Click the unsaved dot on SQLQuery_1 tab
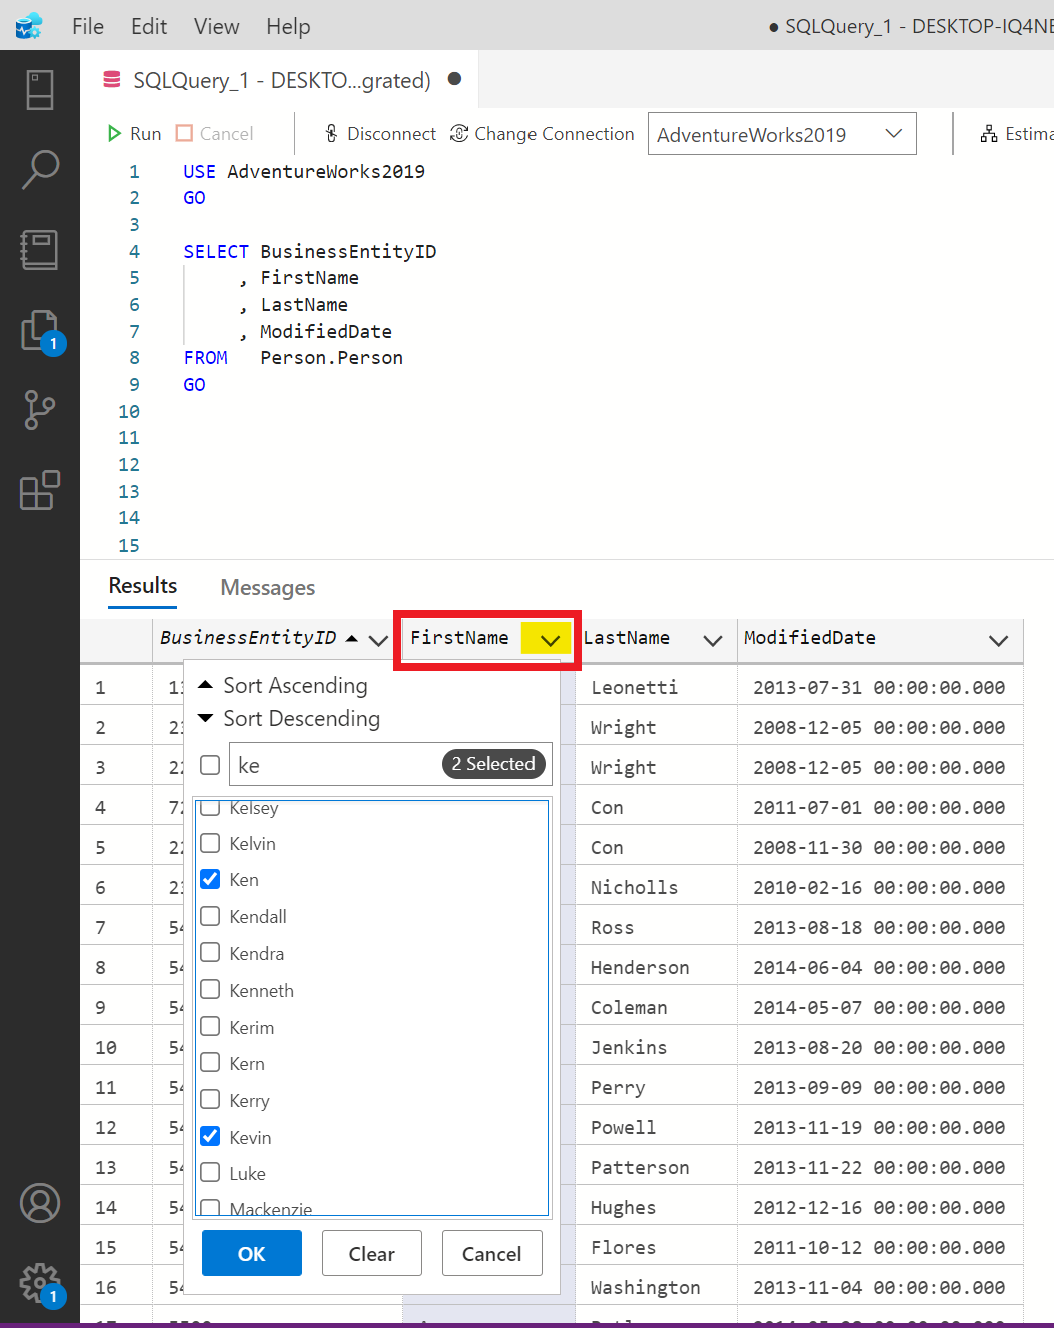This screenshot has height=1328, width=1054. point(454,79)
